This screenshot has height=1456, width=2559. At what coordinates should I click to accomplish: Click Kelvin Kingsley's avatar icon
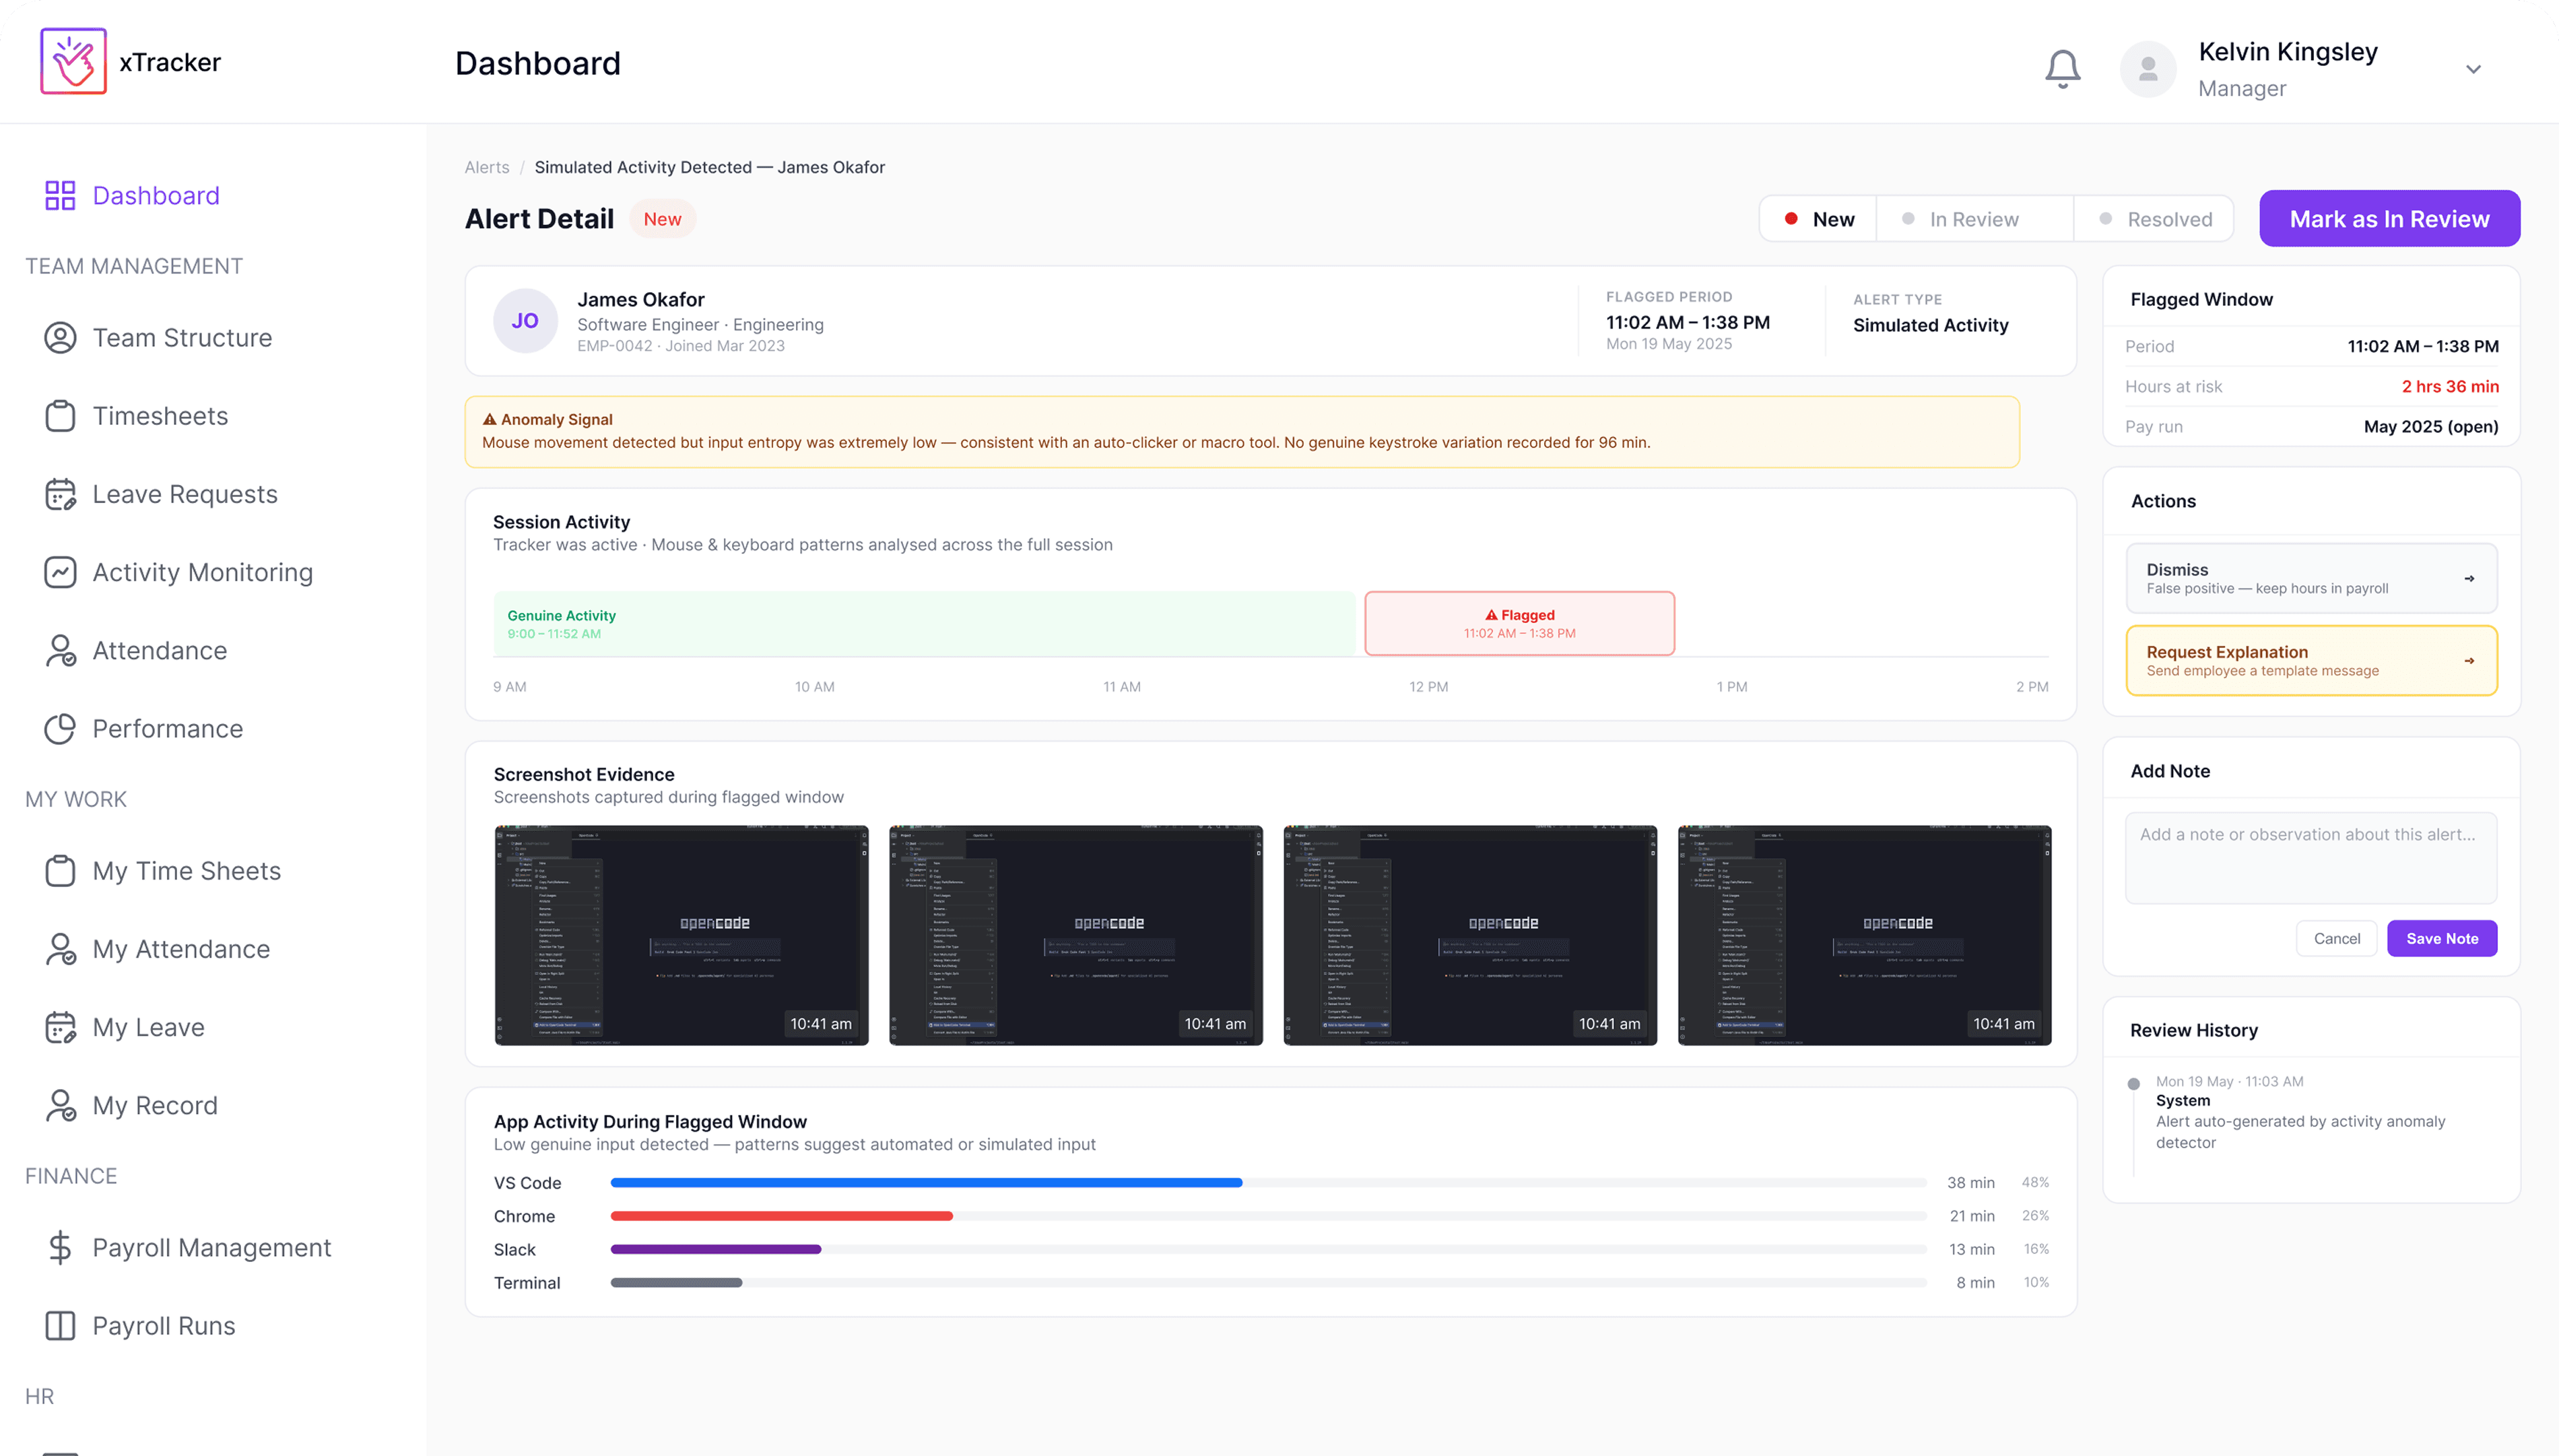click(2147, 69)
